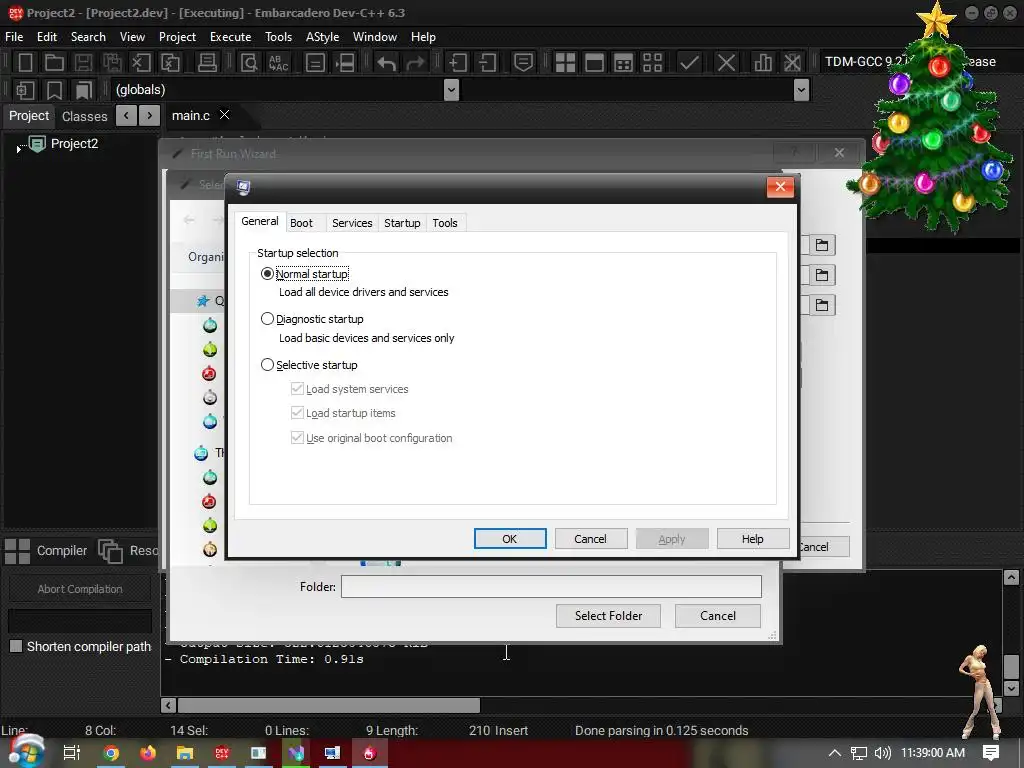The height and width of the screenshot is (768, 1024).
Task: Open the (globals) scope dropdown
Action: 451,90
